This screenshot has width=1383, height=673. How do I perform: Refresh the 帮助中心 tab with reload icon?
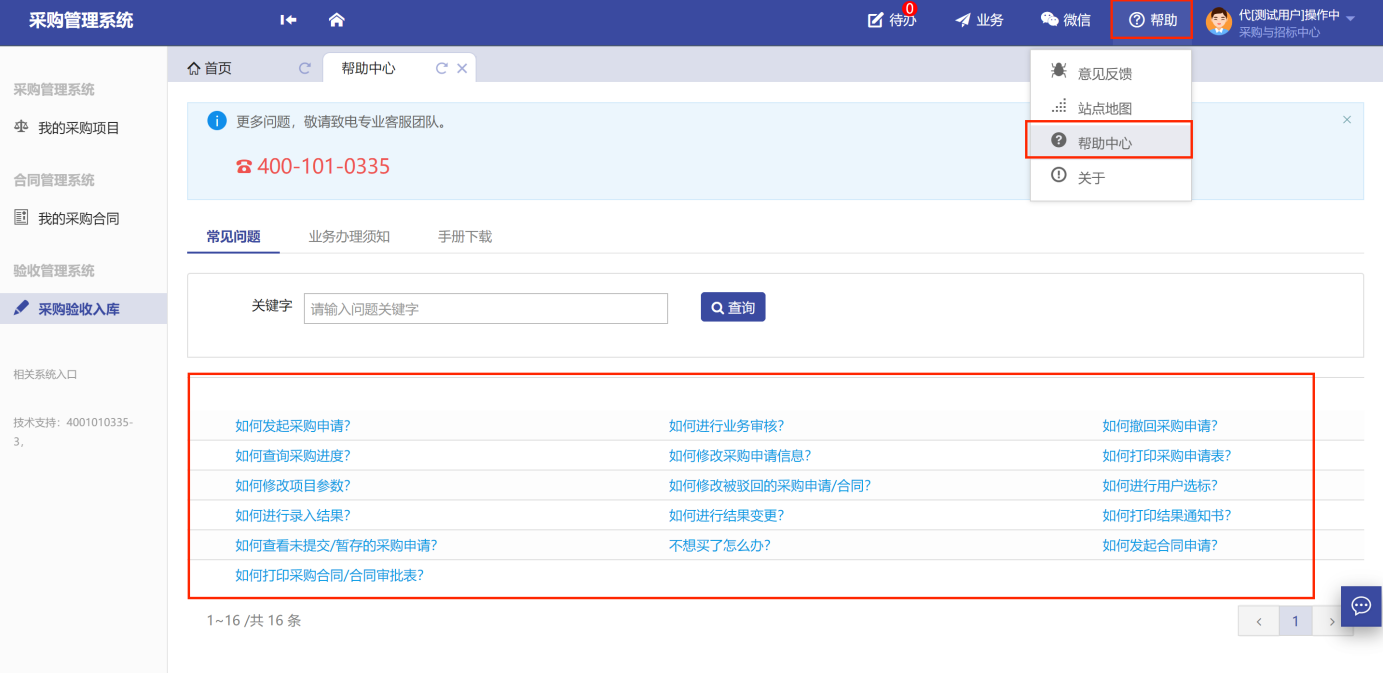[441, 68]
